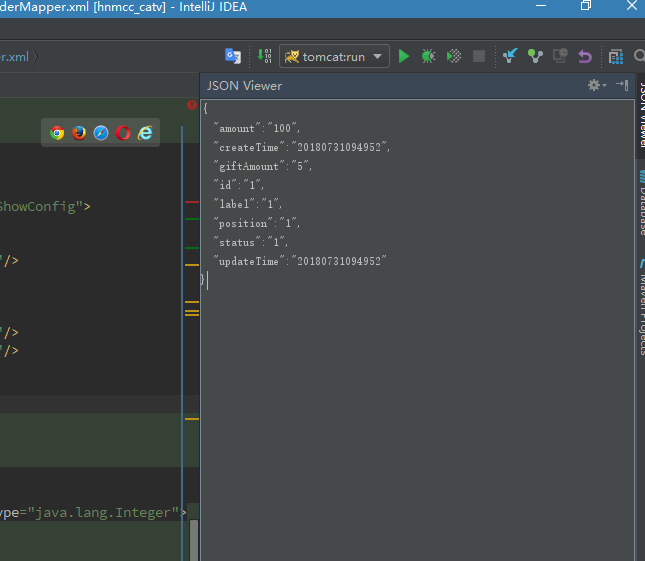
Task: Click the breadcrumb r.xml file link
Action: tap(14, 56)
